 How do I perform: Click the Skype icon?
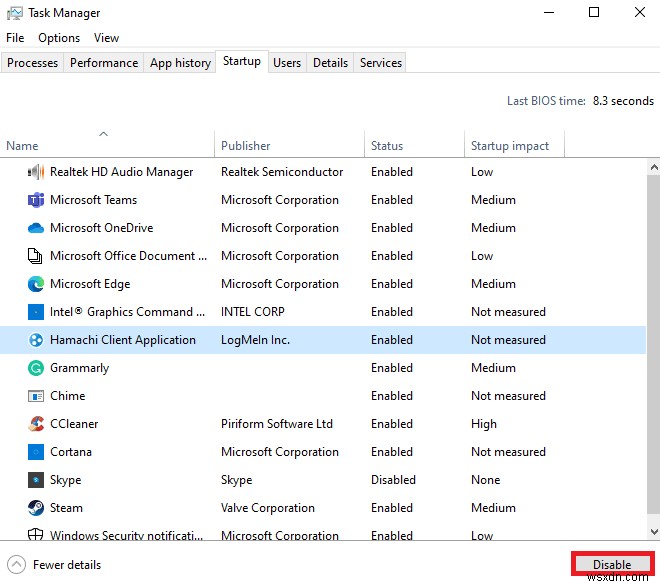tap(36, 480)
